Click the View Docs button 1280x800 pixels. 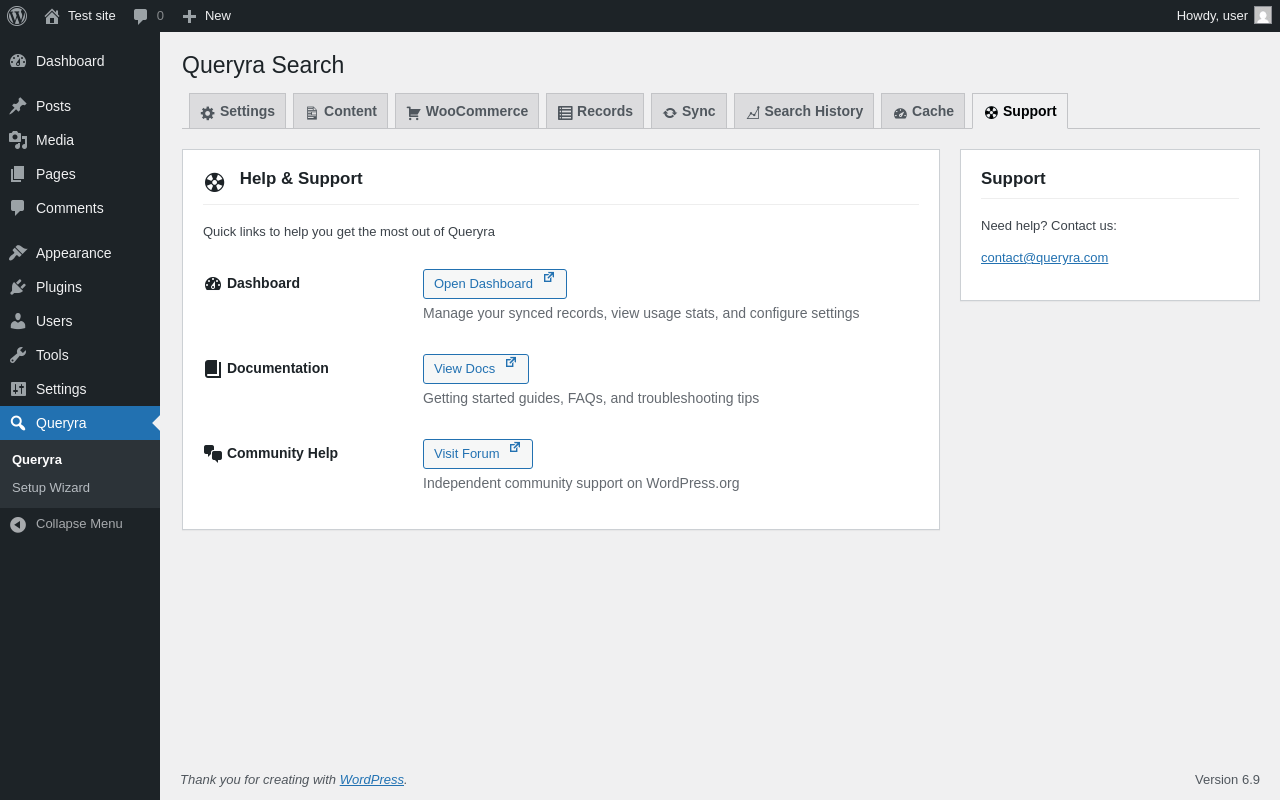tap(476, 369)
